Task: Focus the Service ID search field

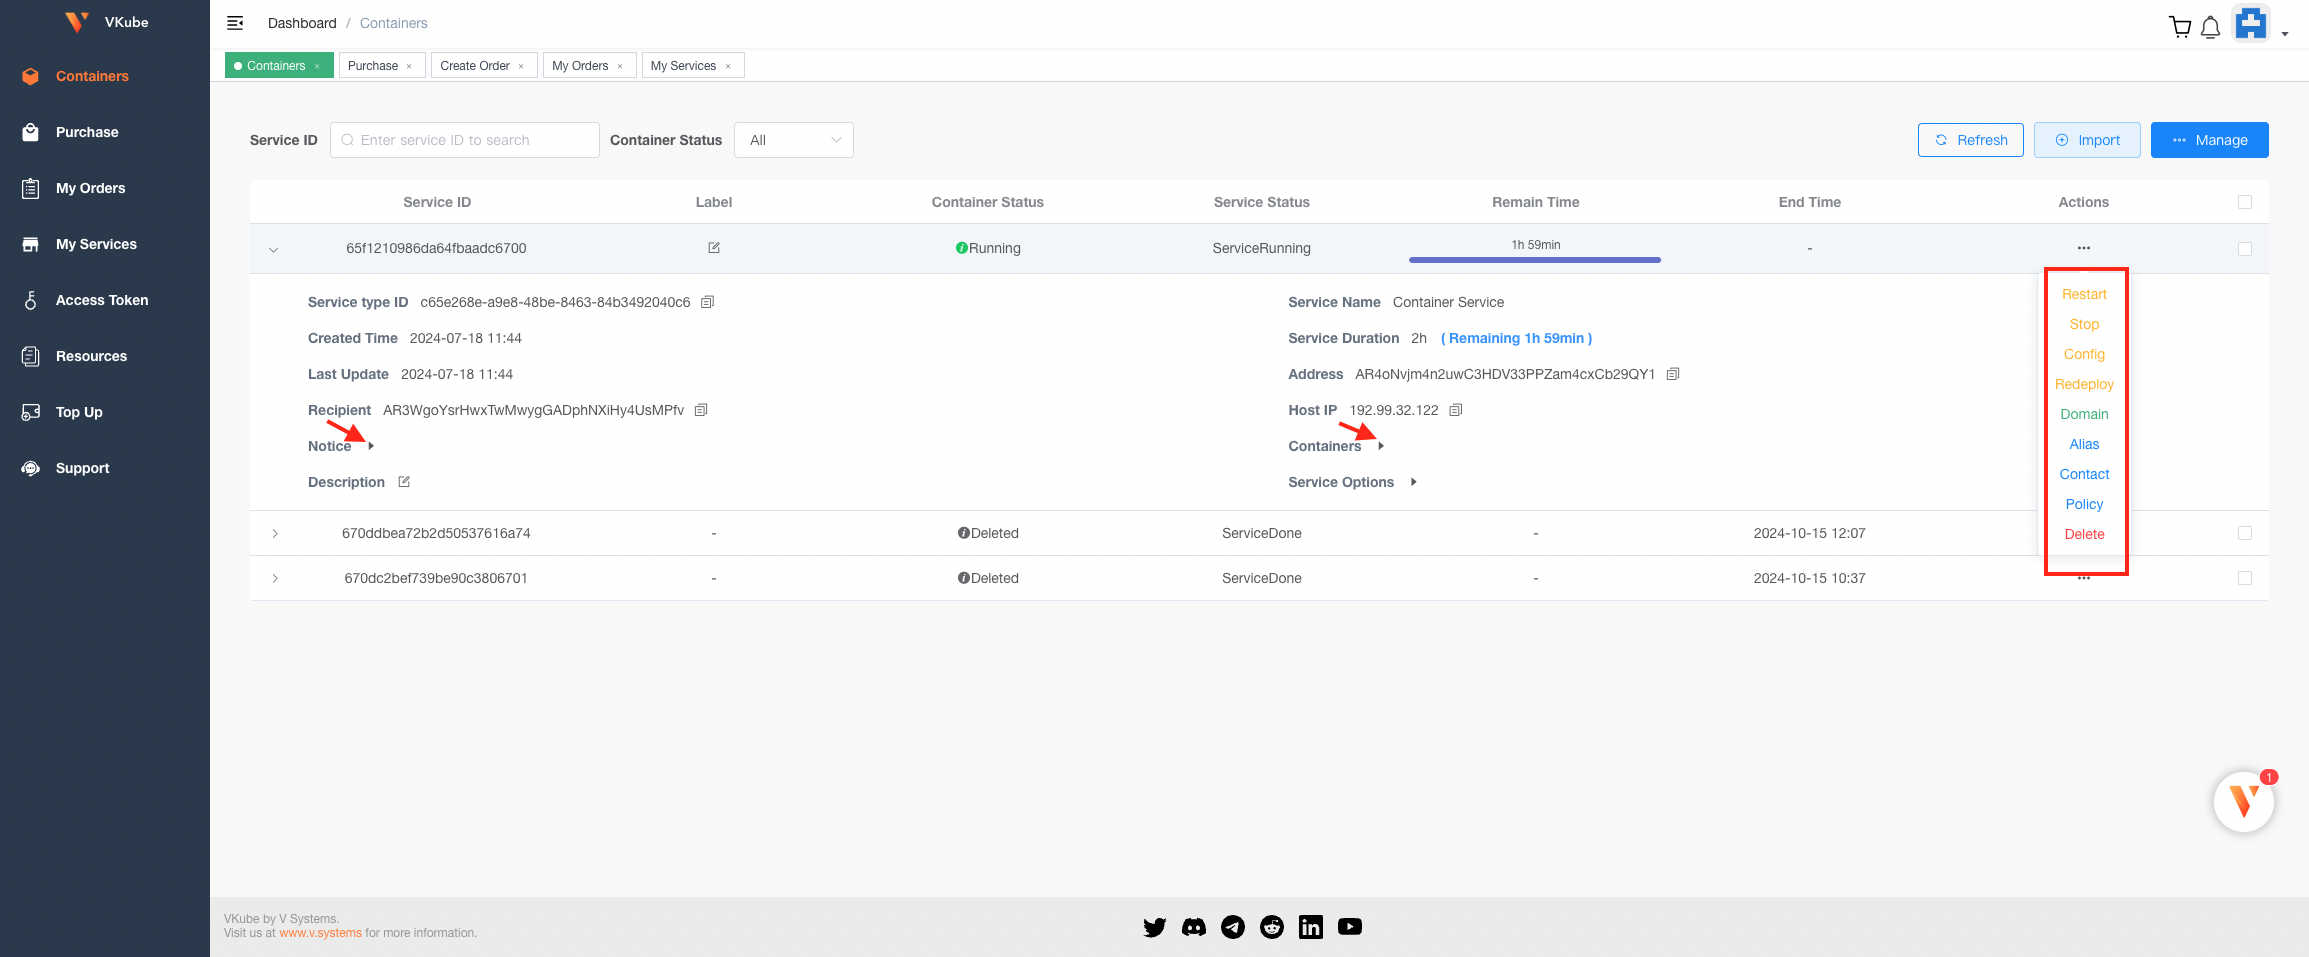Action: pos(465,140)
